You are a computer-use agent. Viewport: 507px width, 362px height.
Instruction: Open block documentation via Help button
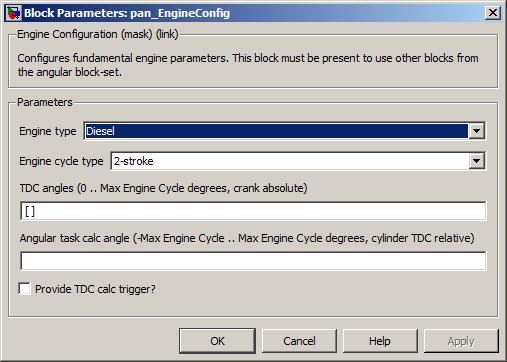[380, 341]
